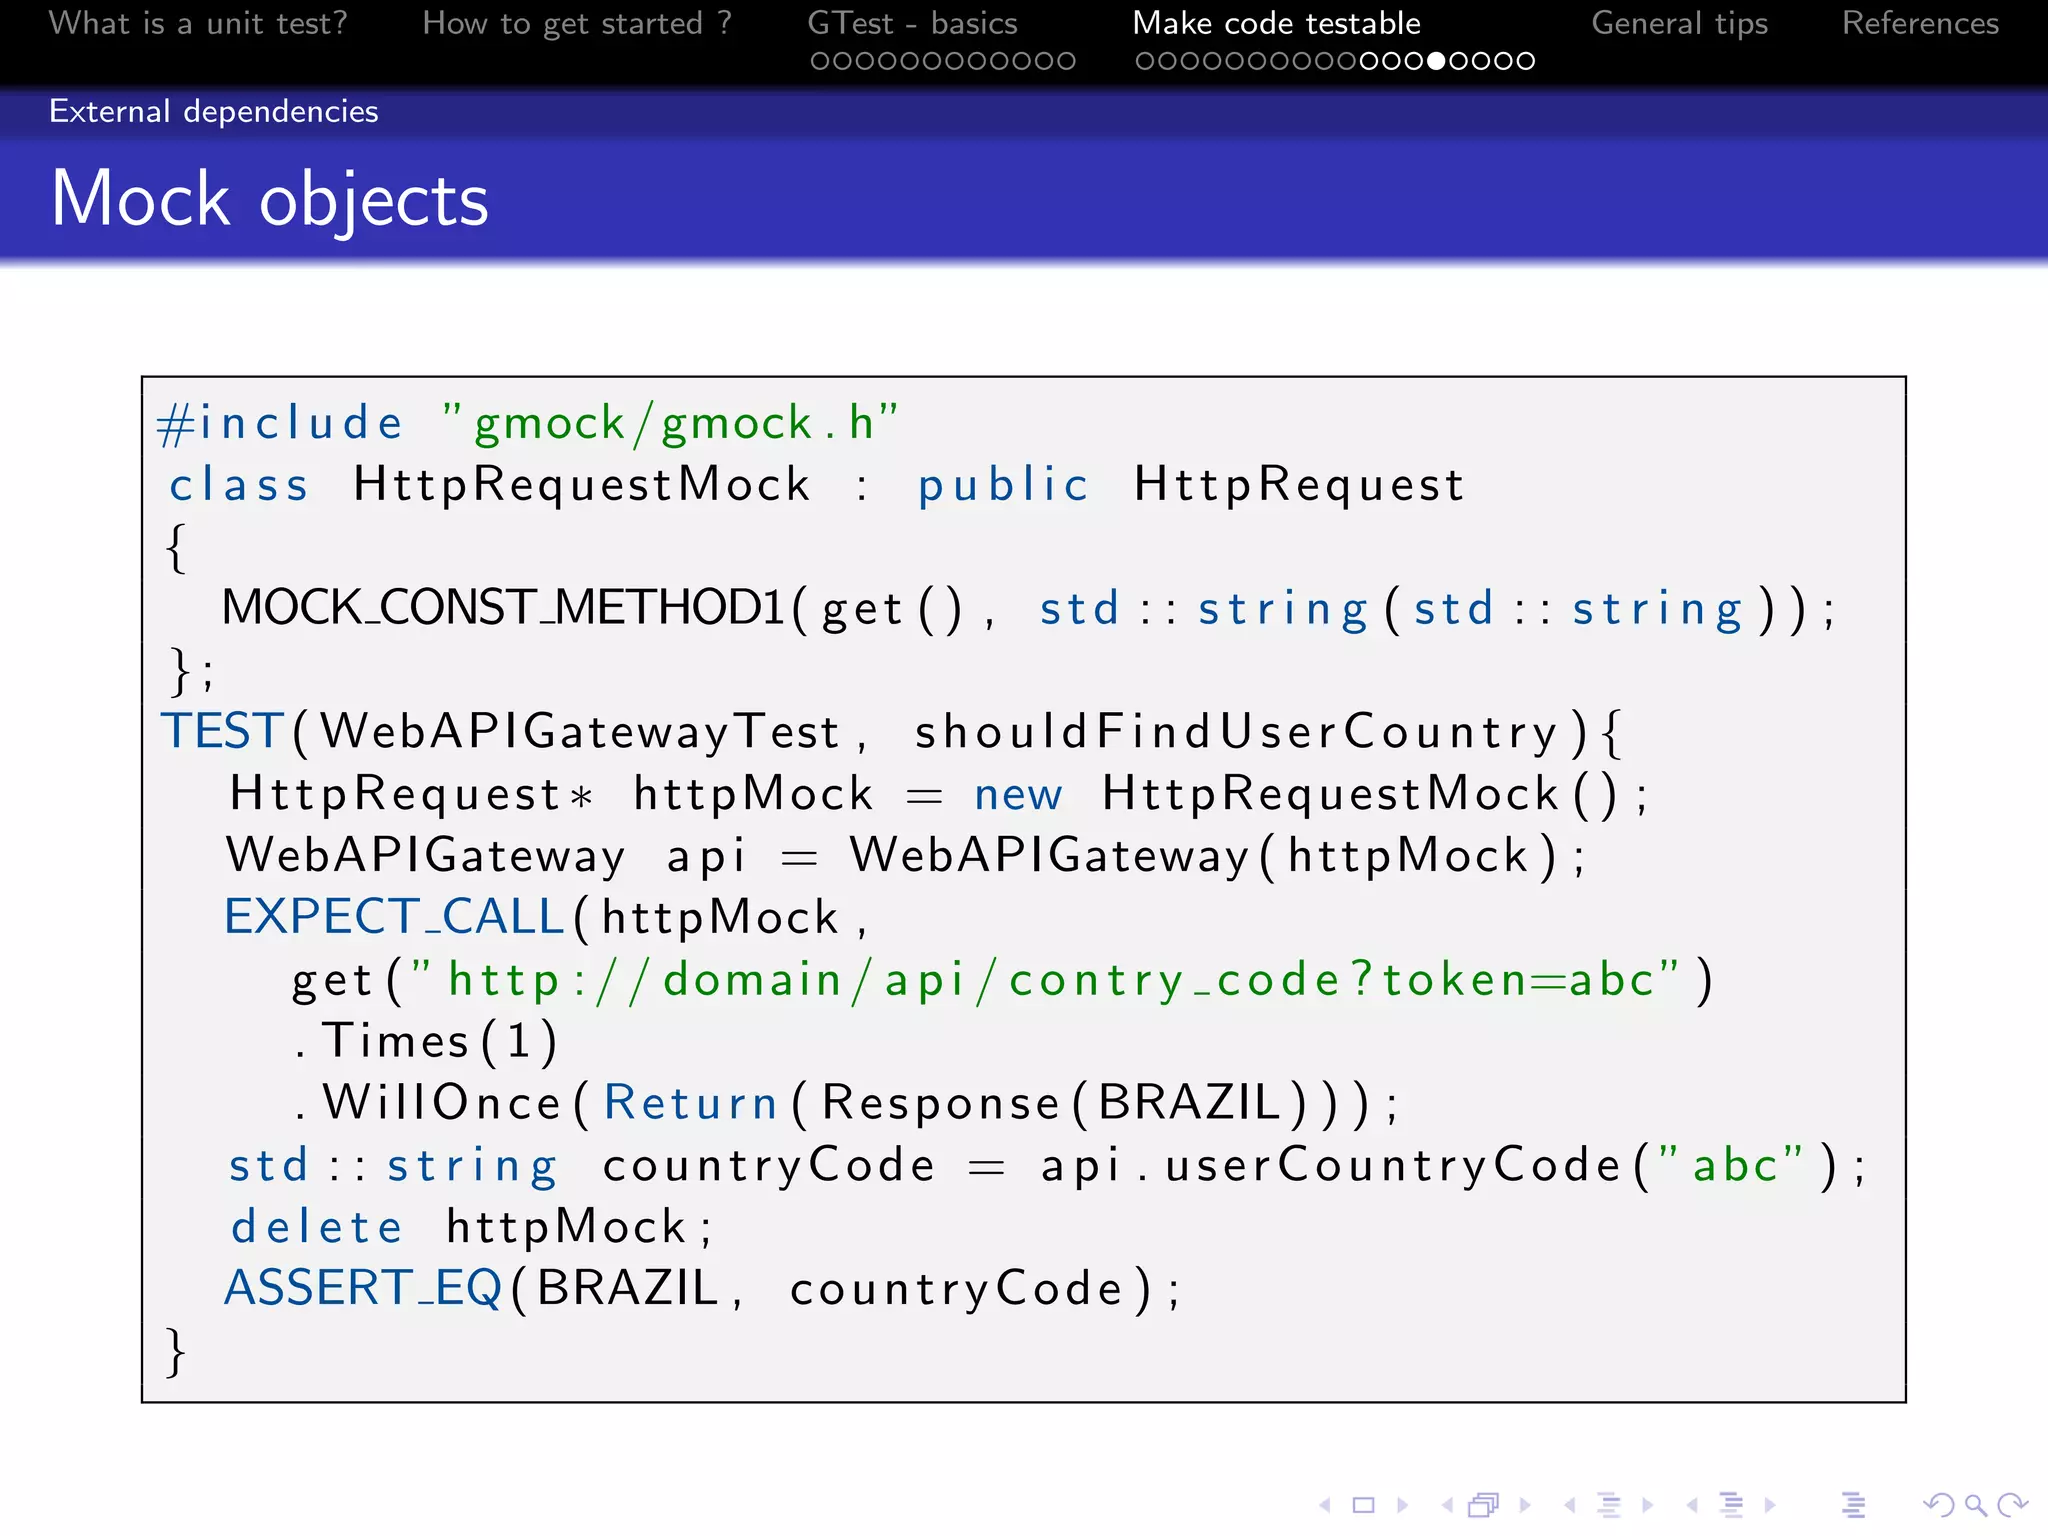Select first circle under GTest - basics

pyautogui.click(x=819, y=61)
